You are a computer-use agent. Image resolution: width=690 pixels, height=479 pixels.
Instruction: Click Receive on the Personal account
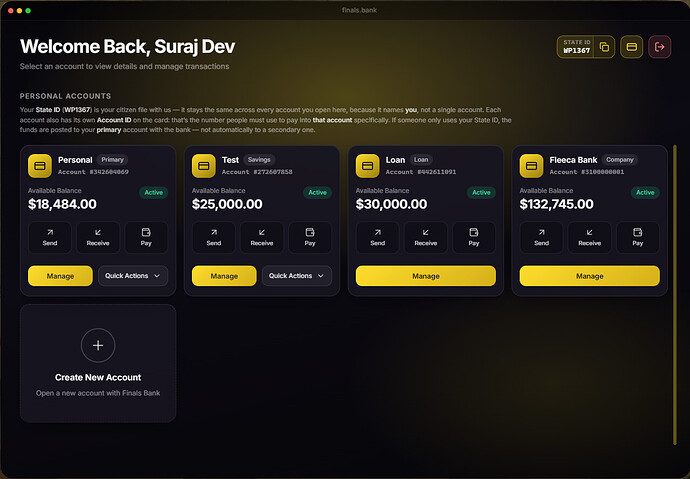coord(98,238)
